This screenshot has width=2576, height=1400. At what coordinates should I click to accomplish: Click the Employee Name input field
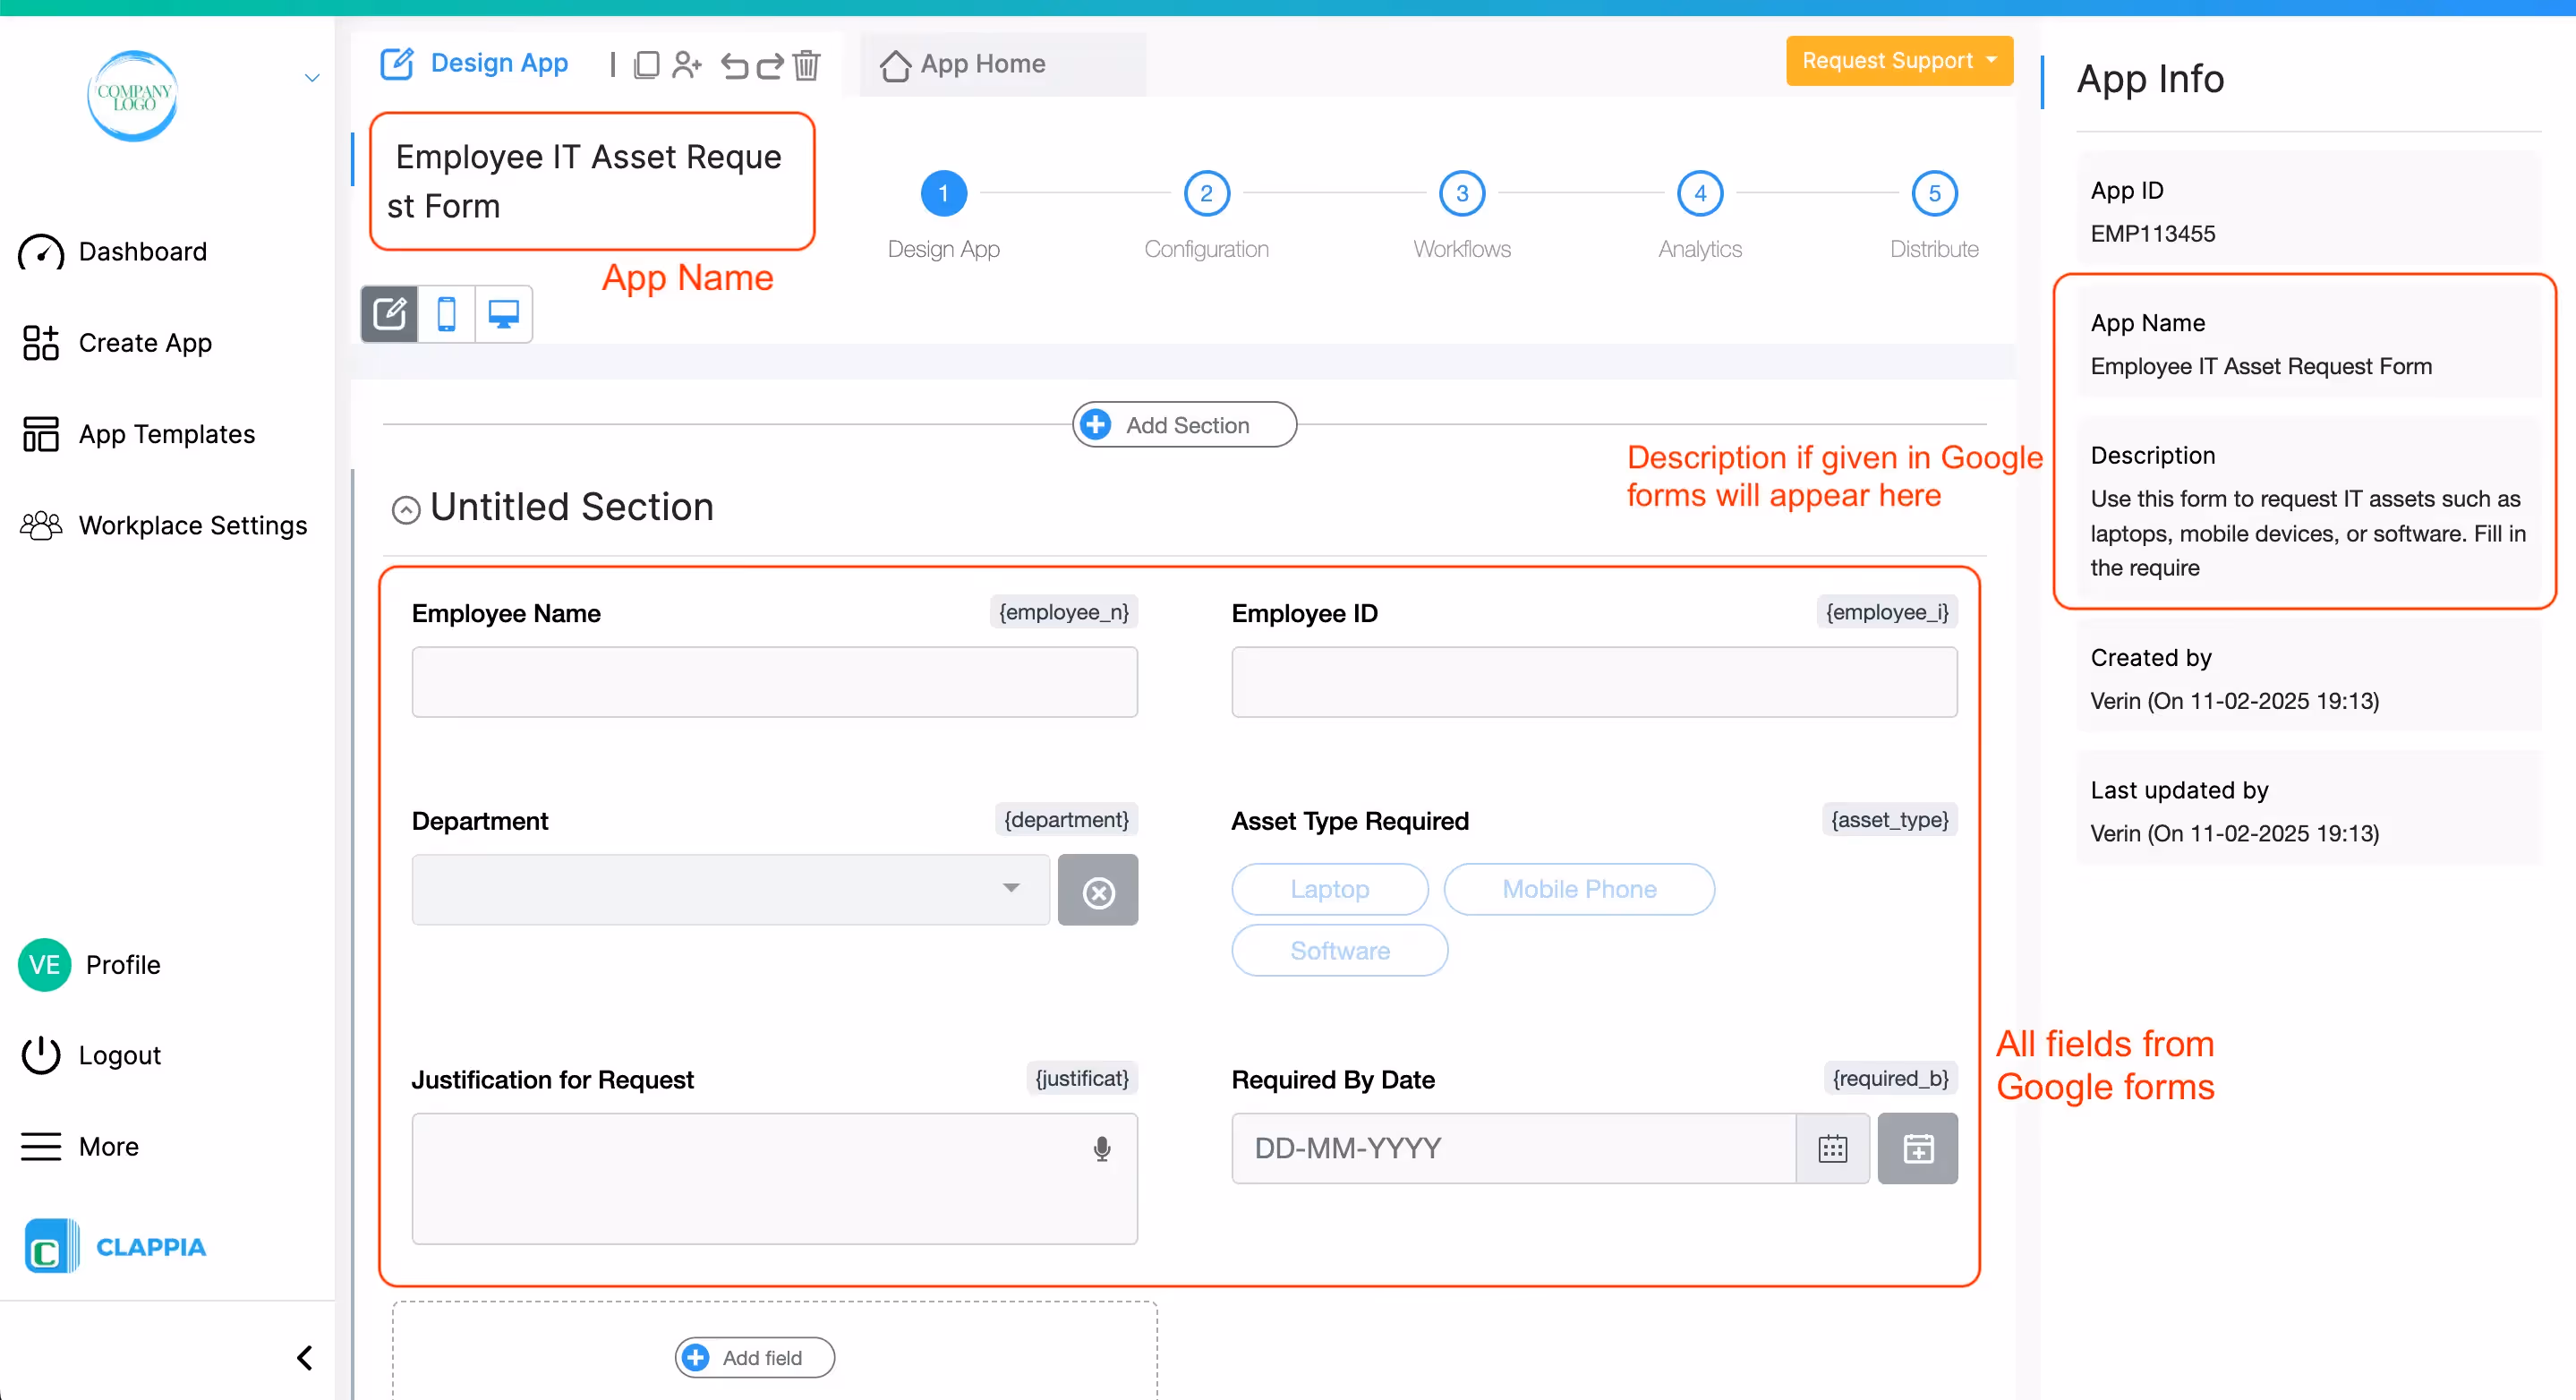click(774, 682)
